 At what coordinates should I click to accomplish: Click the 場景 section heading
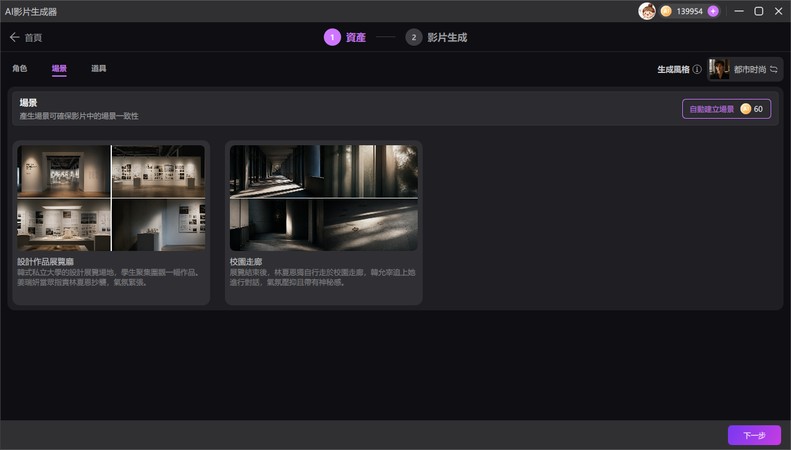coord(28,102)
